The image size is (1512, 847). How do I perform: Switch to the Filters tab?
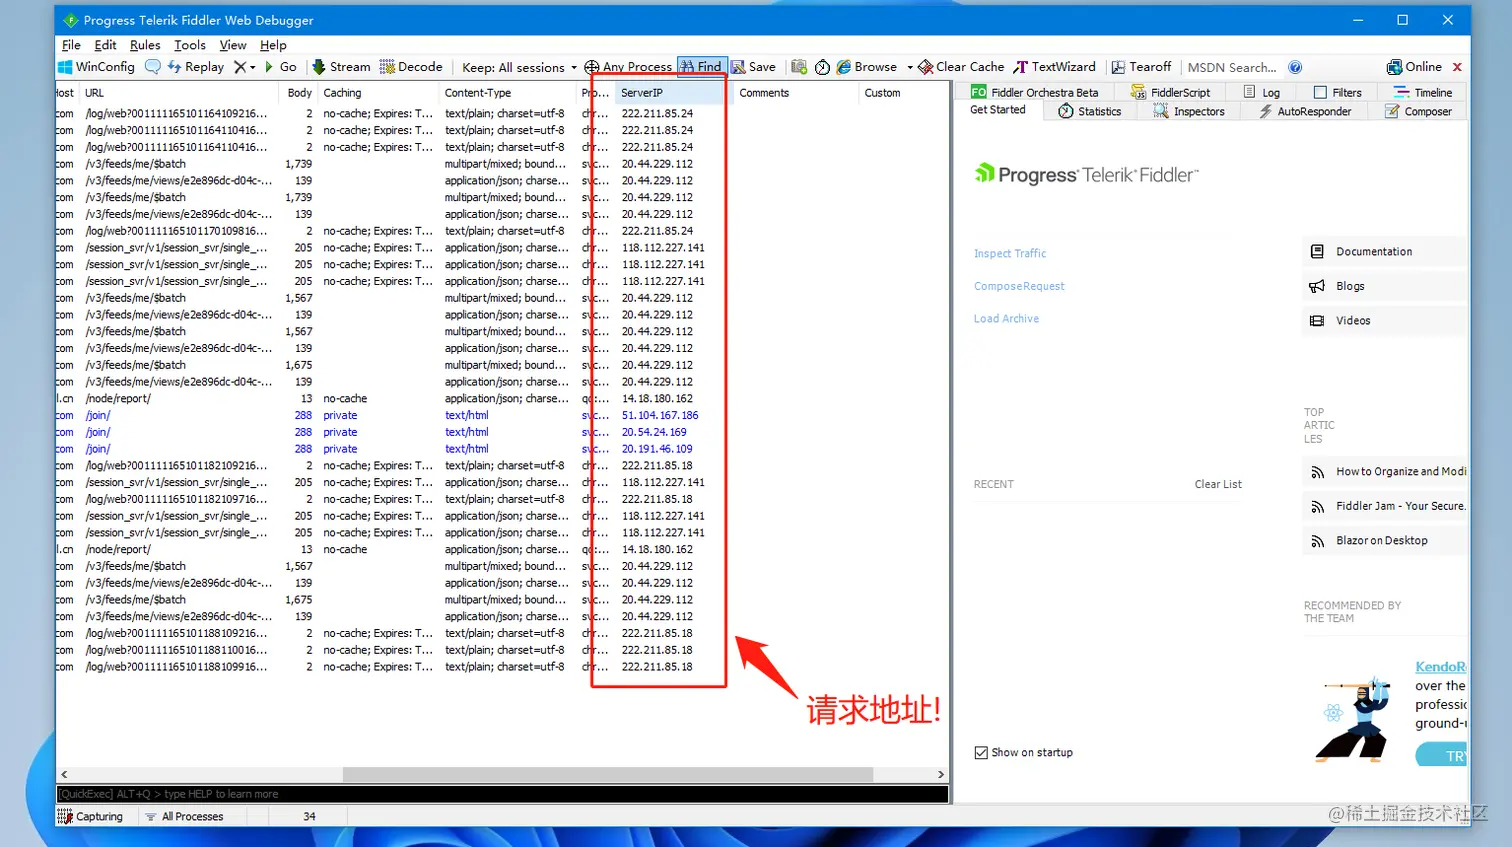pos(1337,92)
